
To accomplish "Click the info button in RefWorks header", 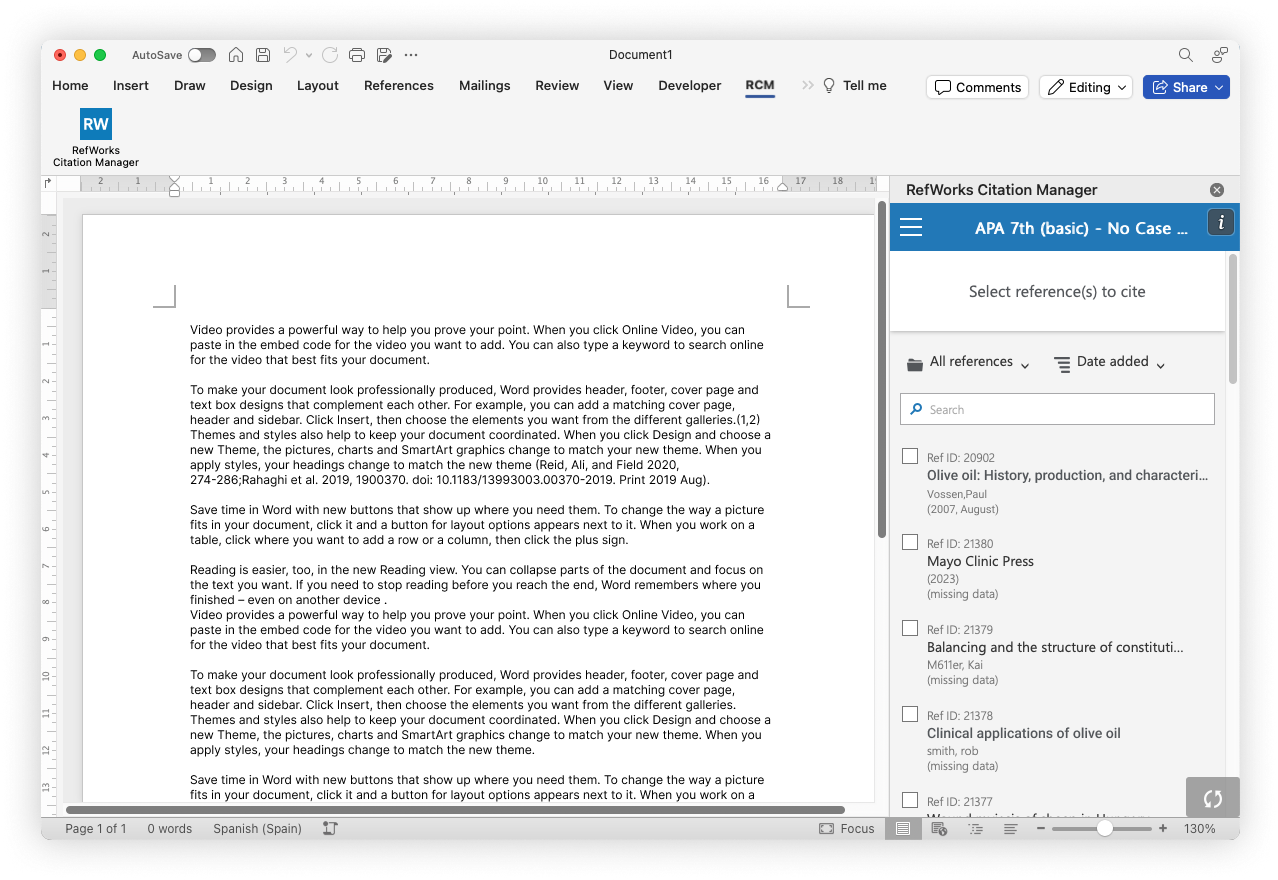I will tap(1221, 222).
